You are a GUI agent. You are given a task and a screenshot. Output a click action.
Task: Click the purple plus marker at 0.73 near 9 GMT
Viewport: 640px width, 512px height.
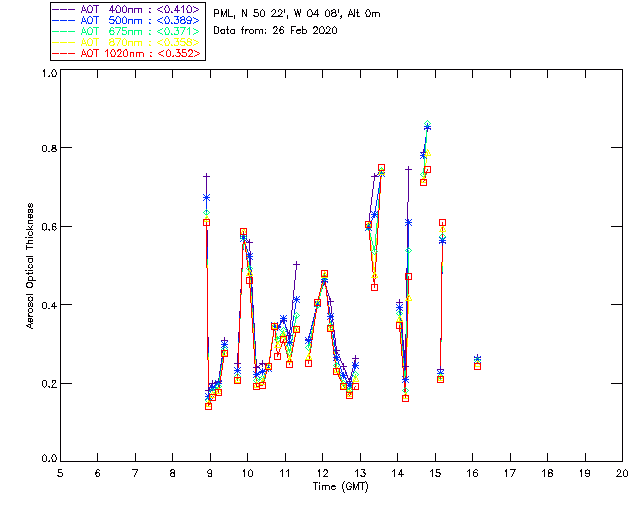point(207,176)
